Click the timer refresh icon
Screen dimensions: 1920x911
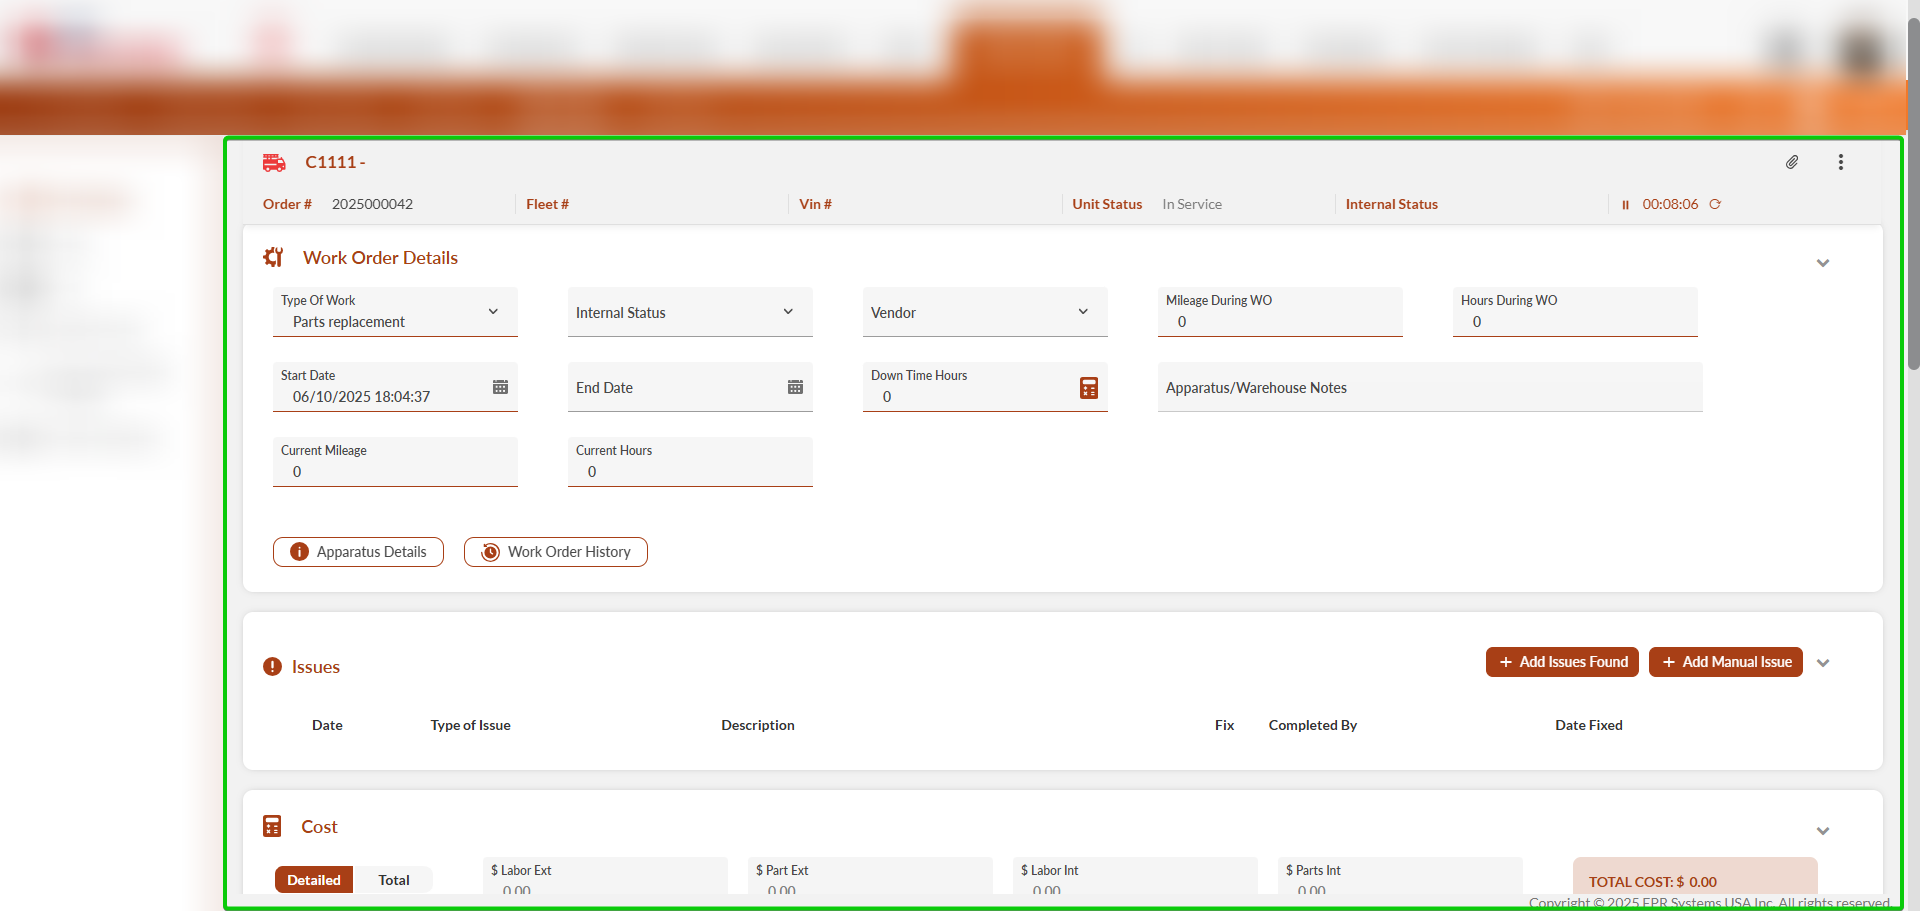coord(1715,204)
